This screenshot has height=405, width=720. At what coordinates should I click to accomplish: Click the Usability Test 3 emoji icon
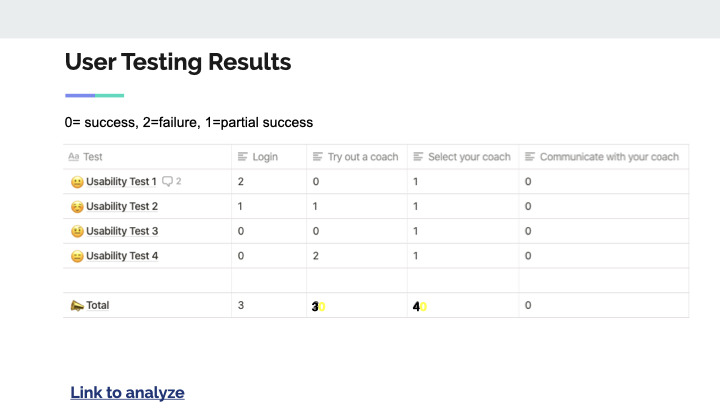77,231
